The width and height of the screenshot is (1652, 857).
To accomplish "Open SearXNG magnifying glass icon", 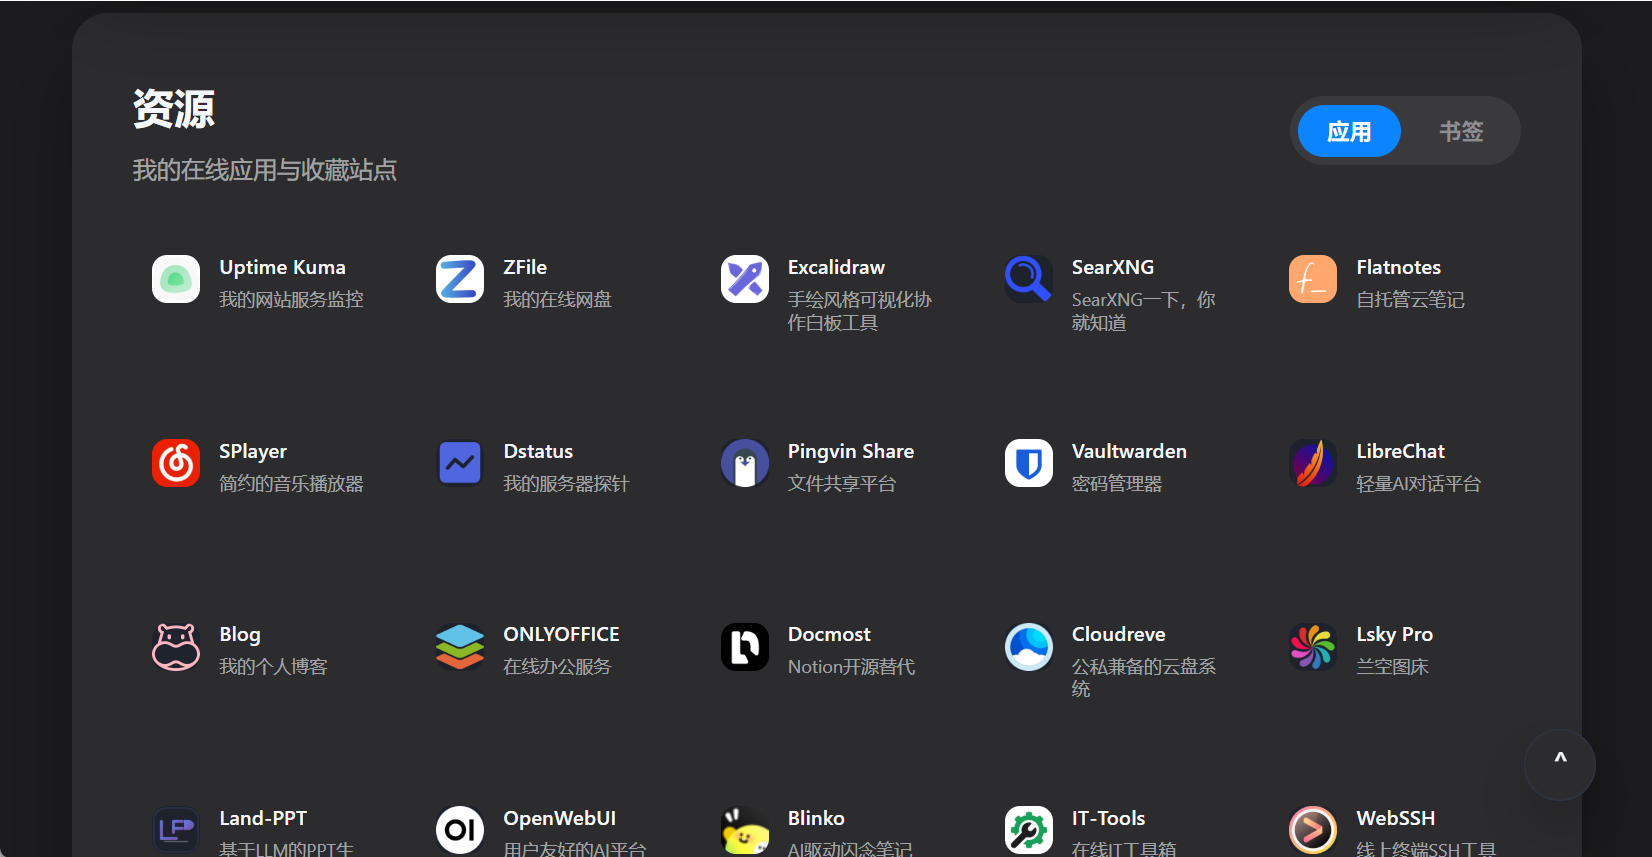I will (x=1028, y=279).
